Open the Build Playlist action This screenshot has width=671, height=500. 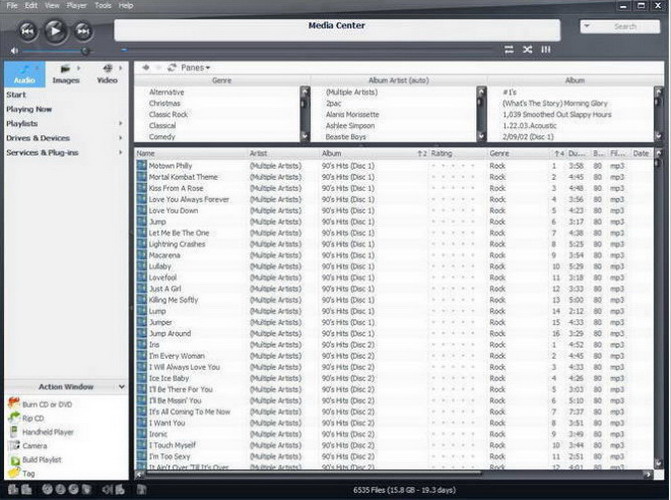pyautogui.click(x=36, y=460)
